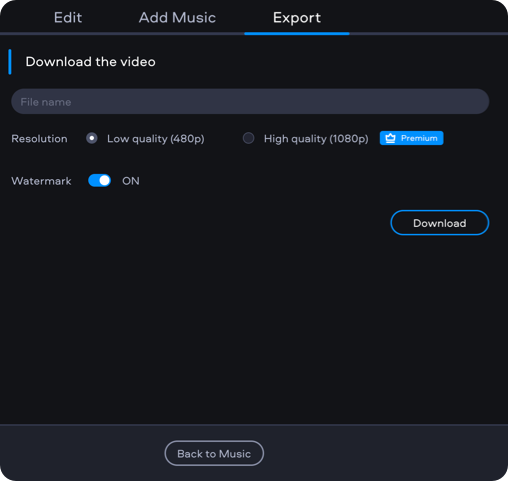Click the Watermark label

[x=41, y=181]
